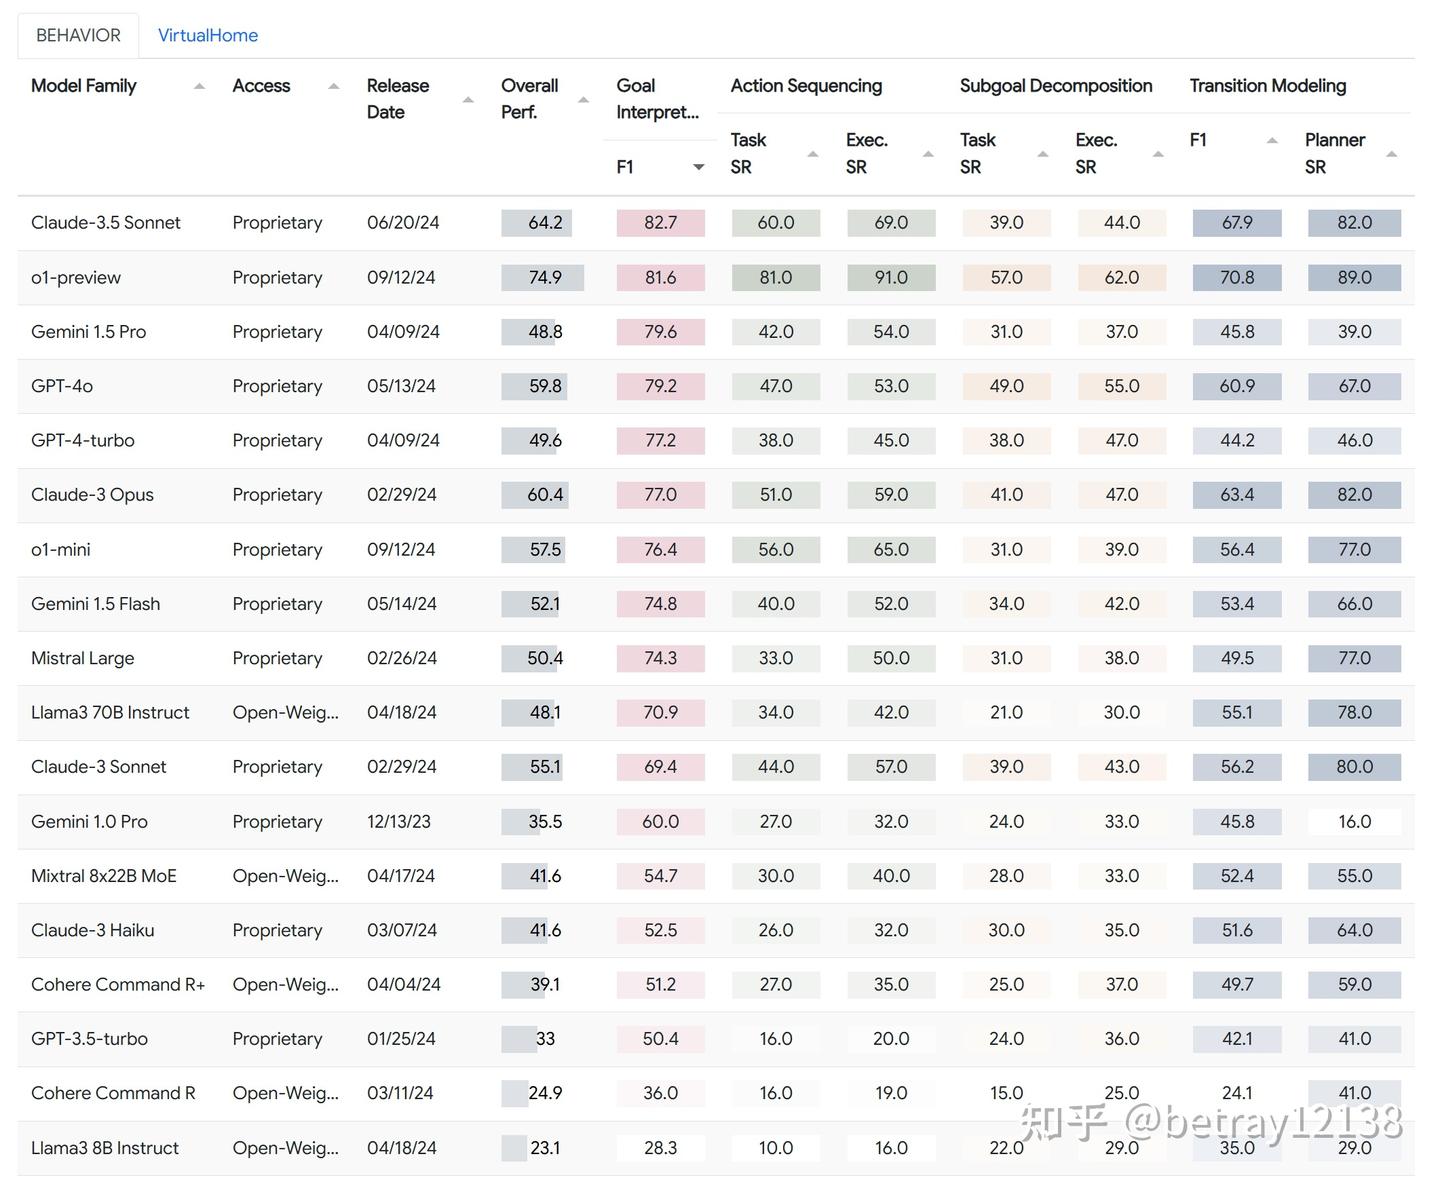This screenshot has width=1440, height=1186.
Task: Click the Task SR sort arrow under Action Sequencing
Action: point(814,153)
